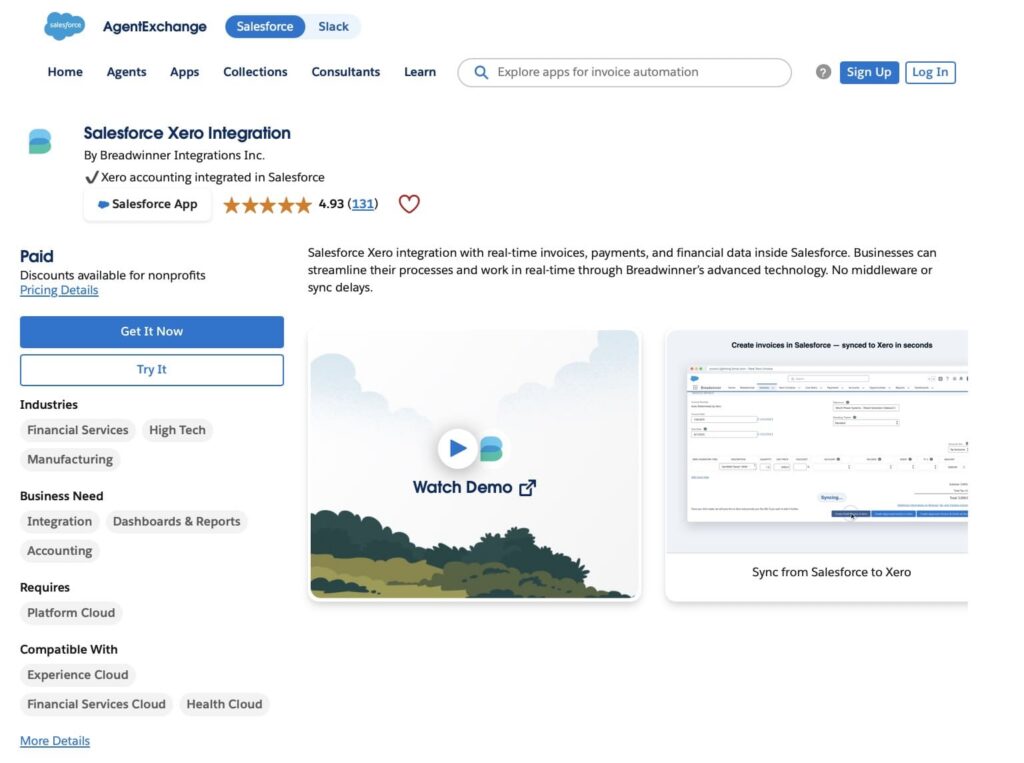Select the Financial Services industry tag
The height and width of the screenshot is (763, 1024).
coord(78,430)
